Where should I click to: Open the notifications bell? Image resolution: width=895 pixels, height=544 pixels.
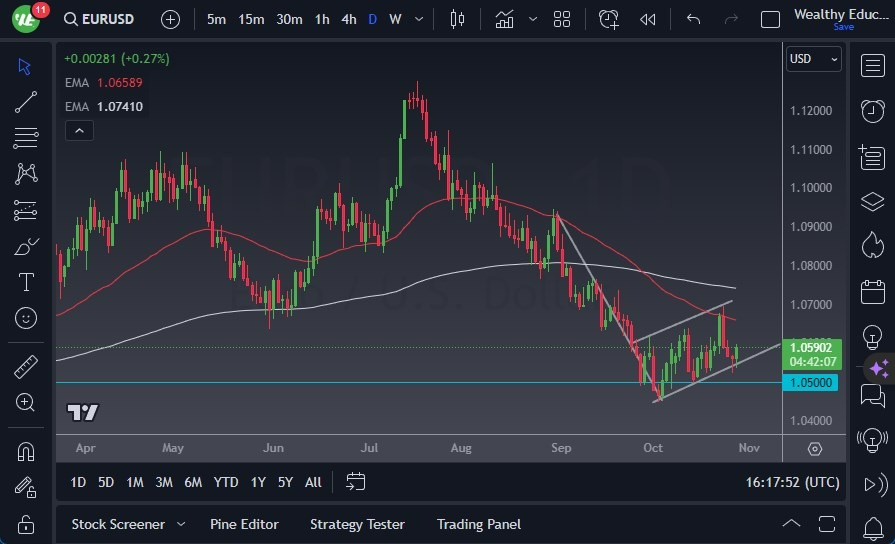tap(873, 528)
